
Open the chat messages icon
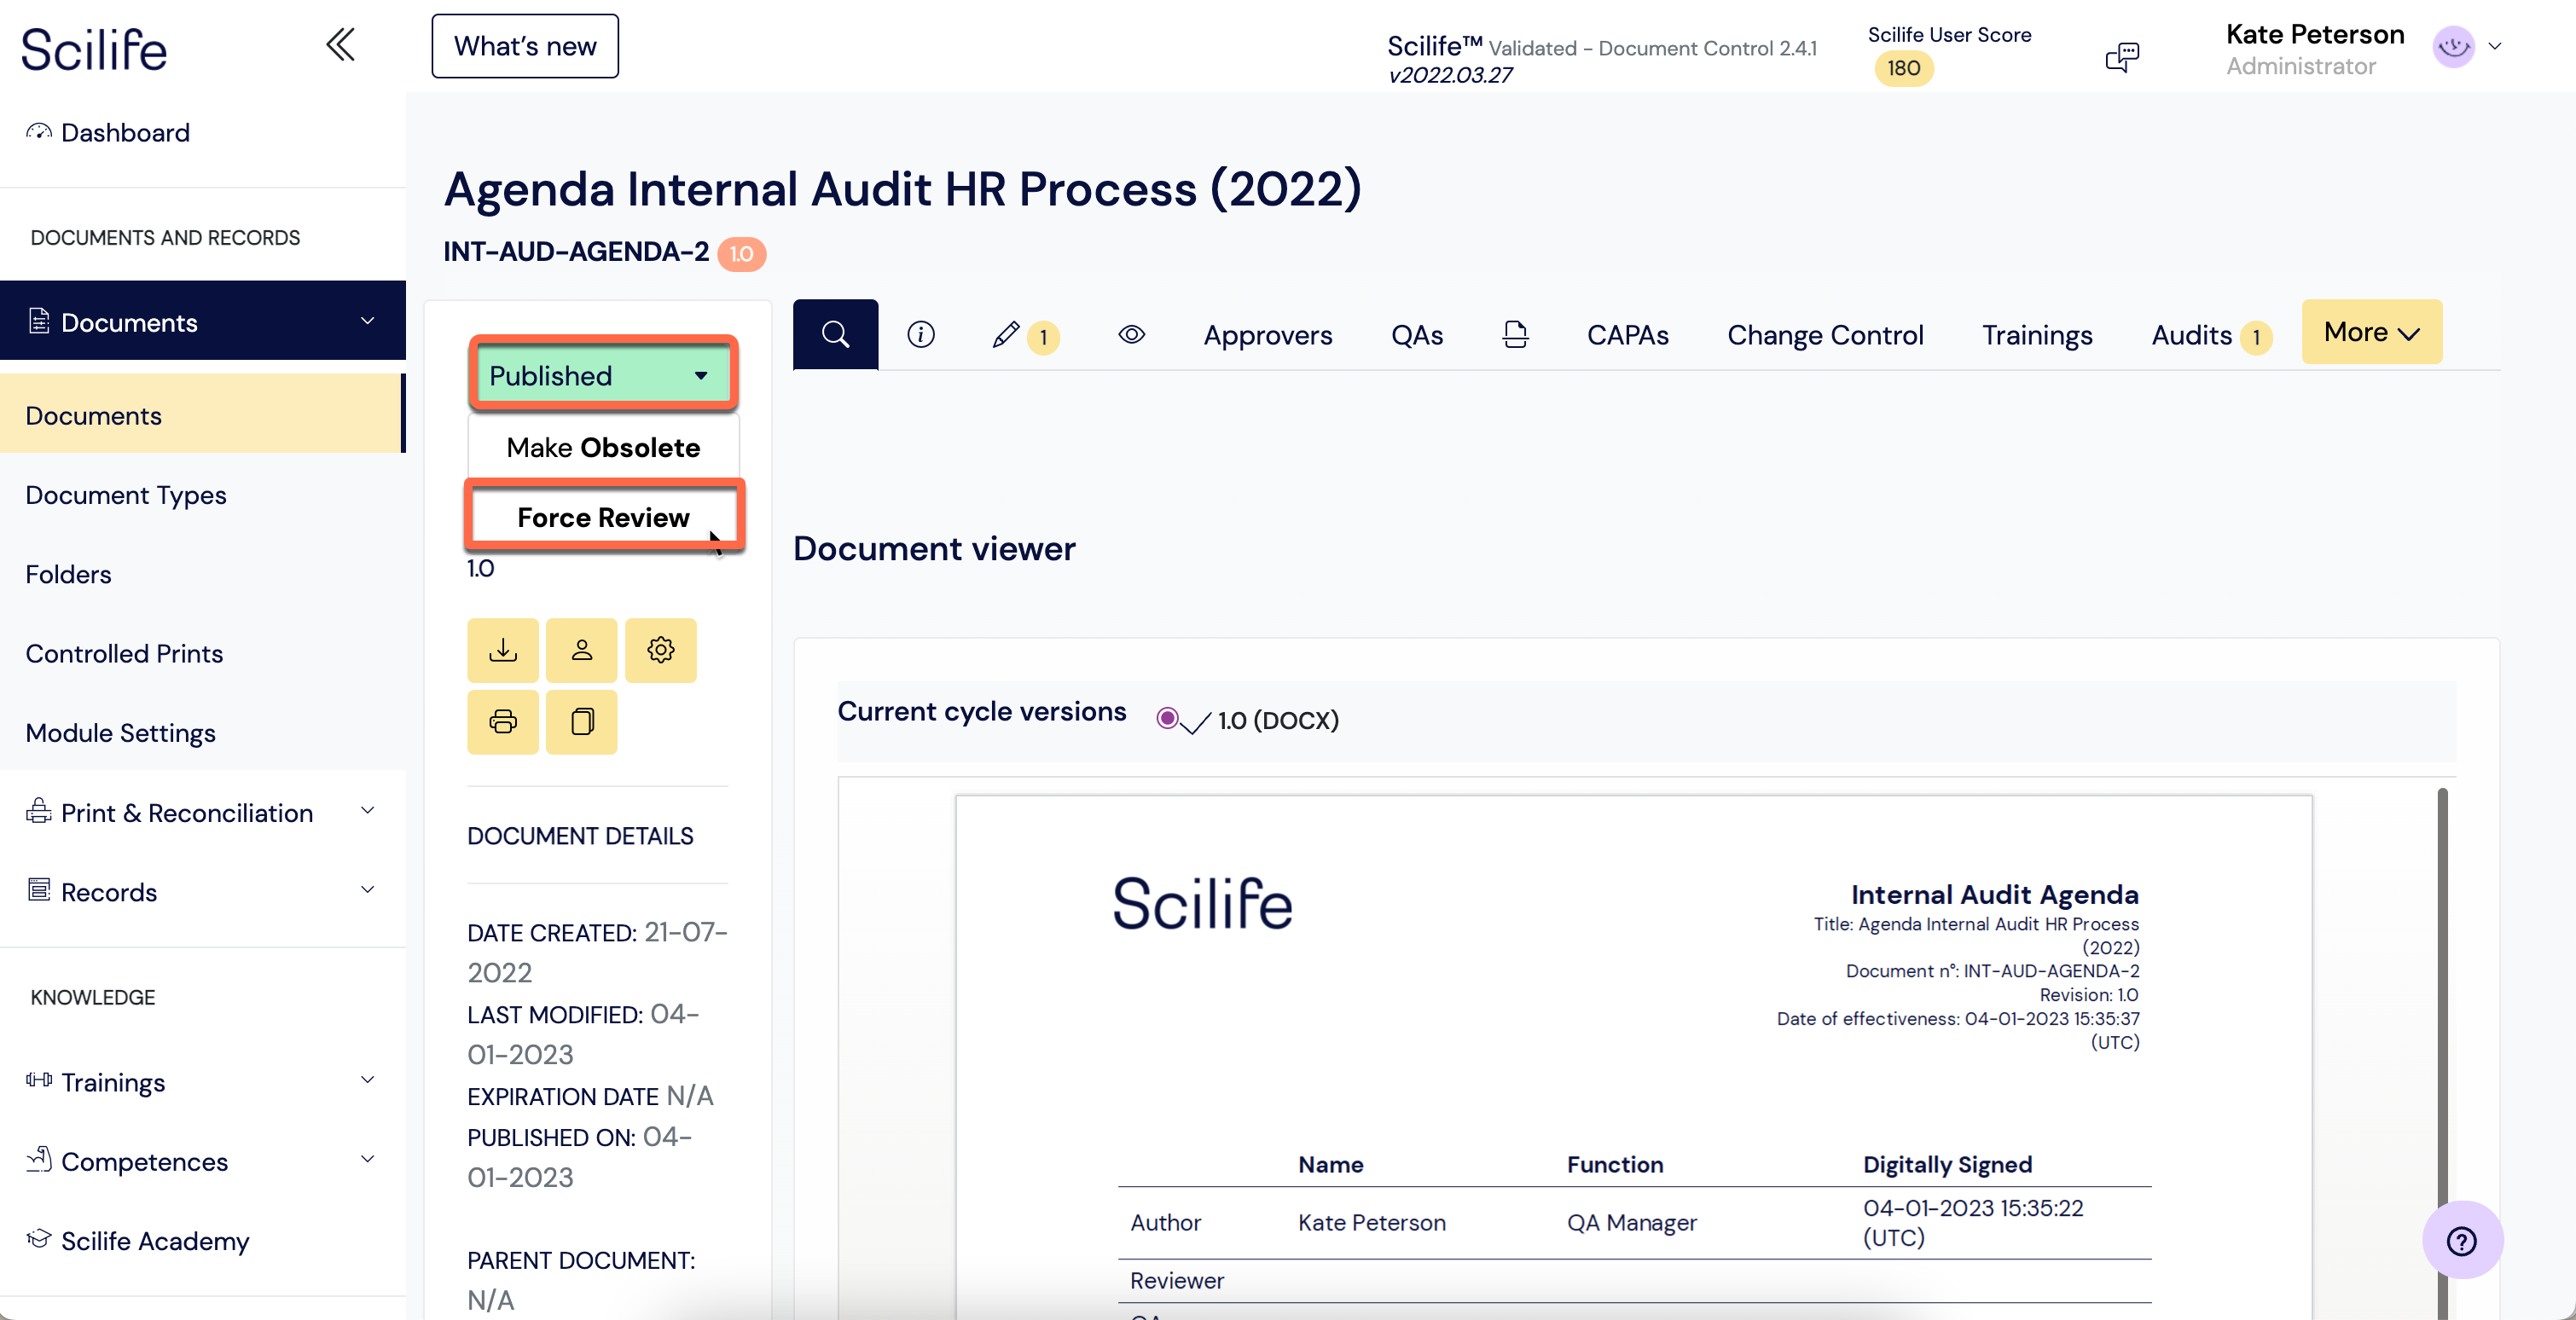[x=2121, y=57]
